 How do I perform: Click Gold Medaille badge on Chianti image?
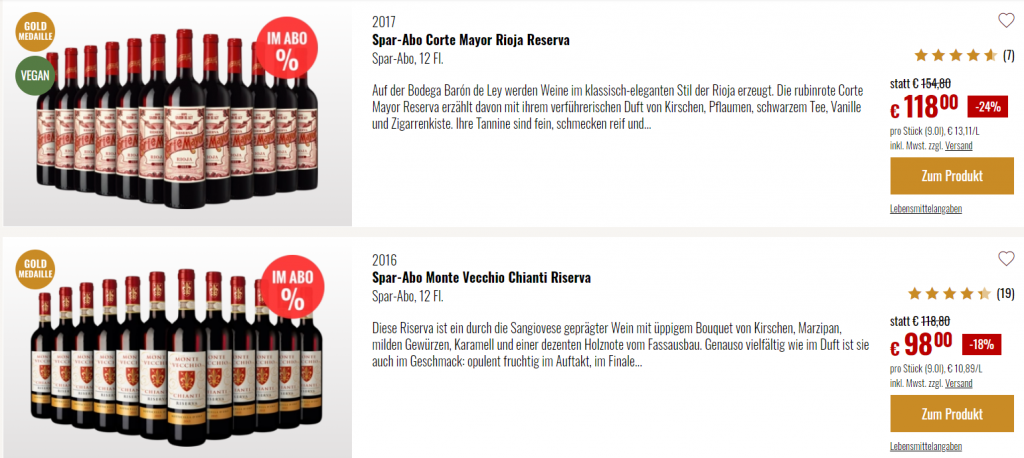pos(35,269)
